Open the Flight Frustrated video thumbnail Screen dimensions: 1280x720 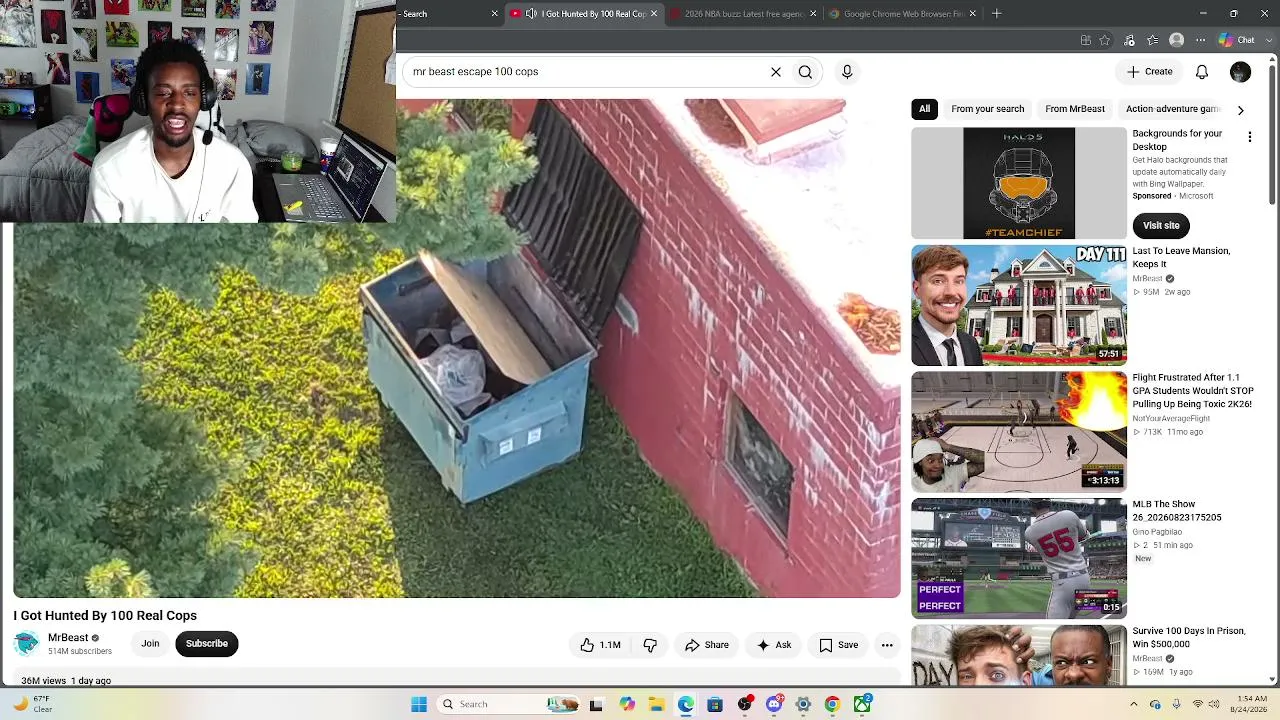[1019, 431]
